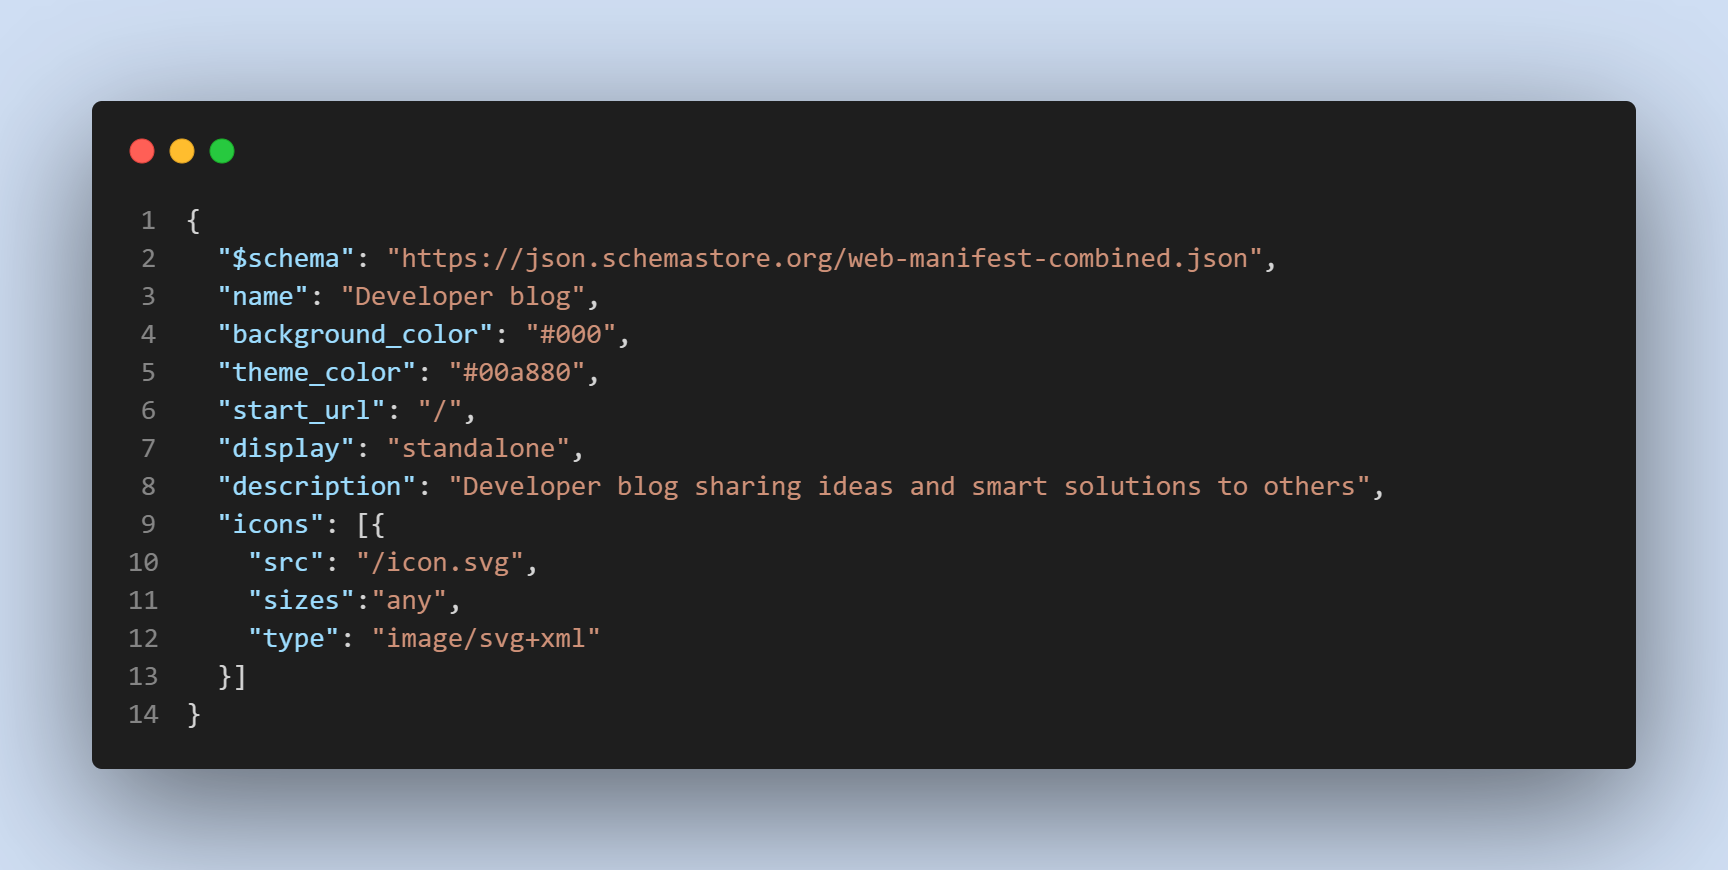This screenshot has height=870, width=1728.
Task: Click the "#000" background color value
Action: click(x=570, y=335)
